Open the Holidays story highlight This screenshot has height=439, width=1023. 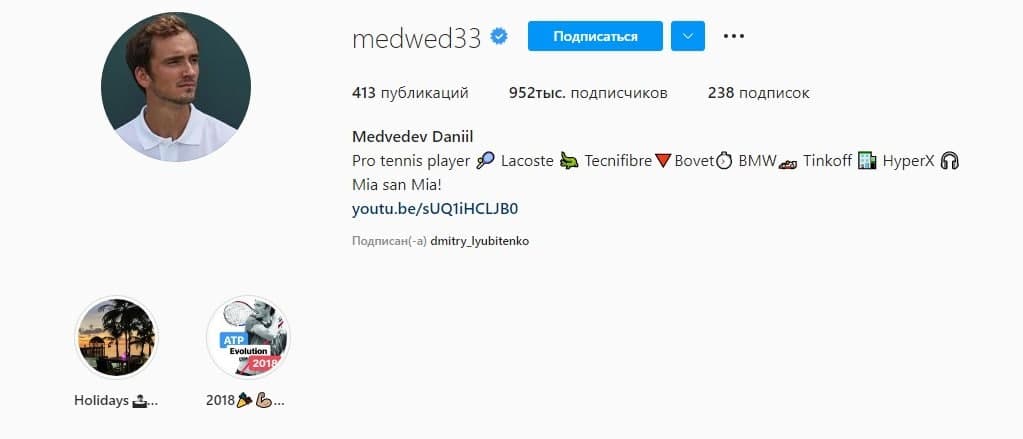117,338
